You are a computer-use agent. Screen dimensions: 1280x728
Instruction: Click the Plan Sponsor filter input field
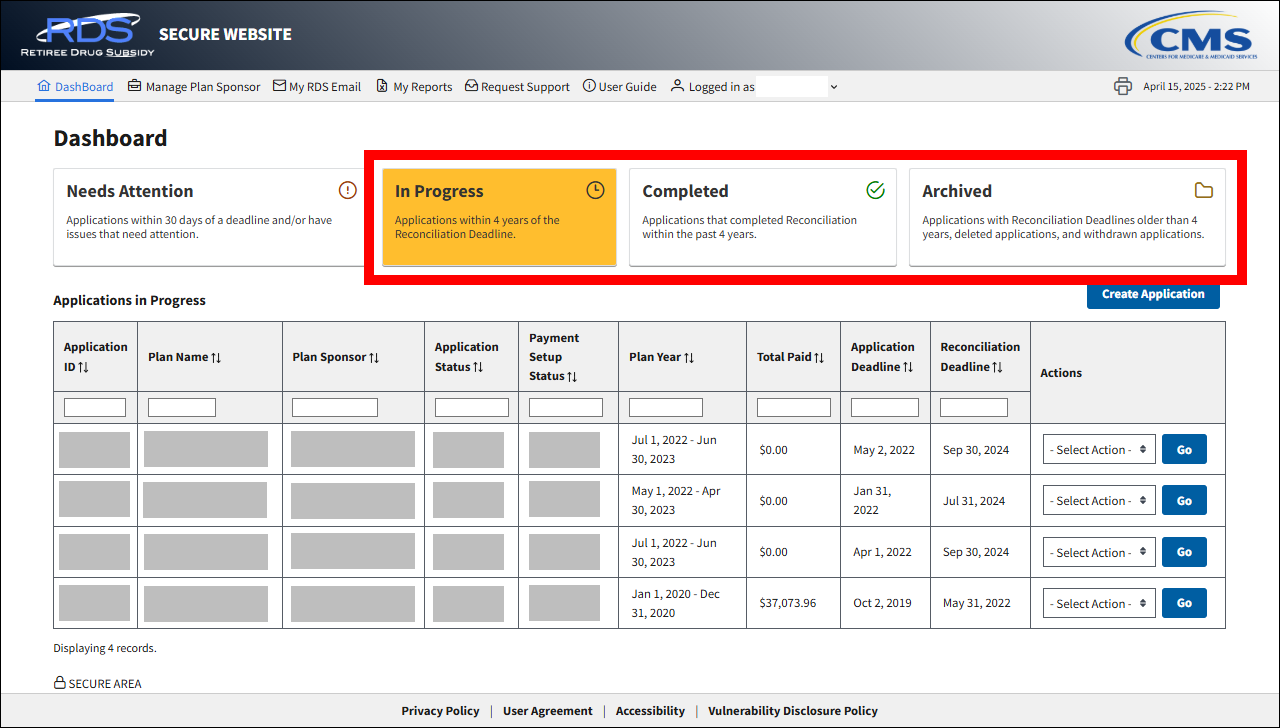pos(334,408)
